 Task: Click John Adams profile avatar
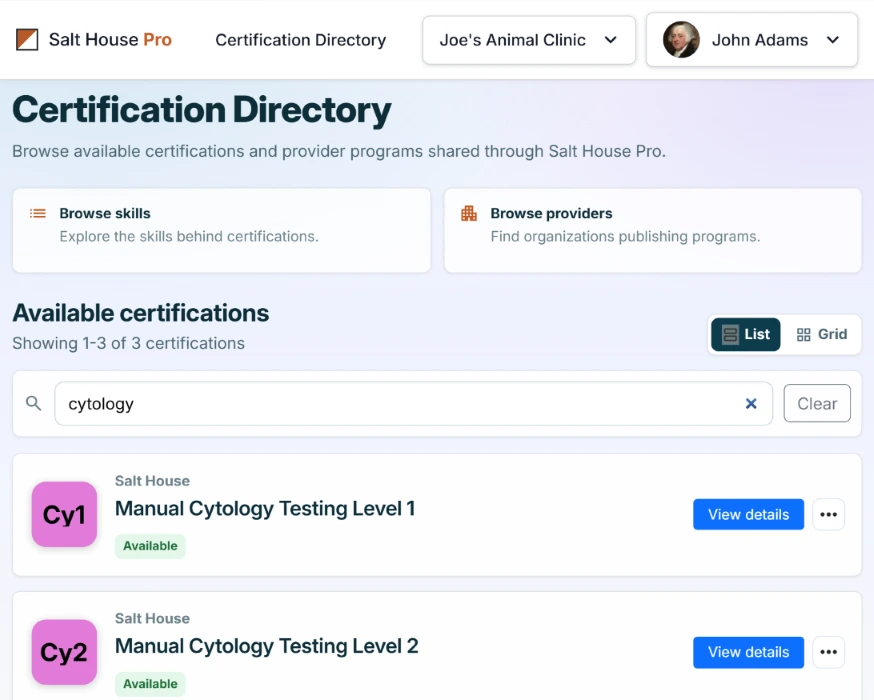click(x=681, y=40)
